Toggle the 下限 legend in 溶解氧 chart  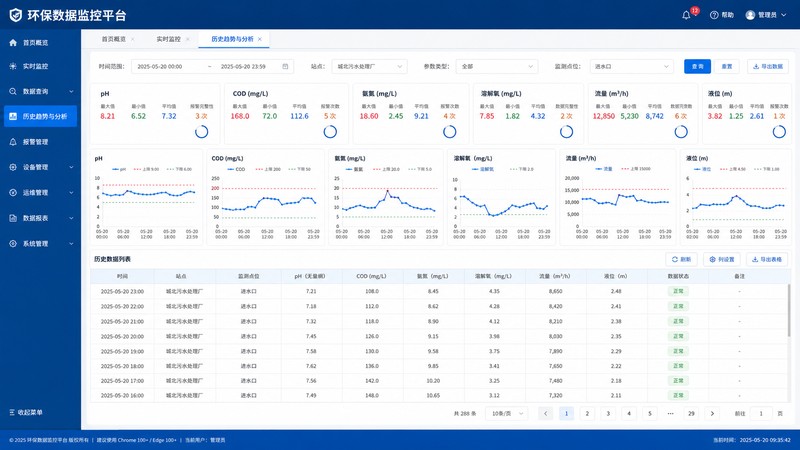[521, 169]
